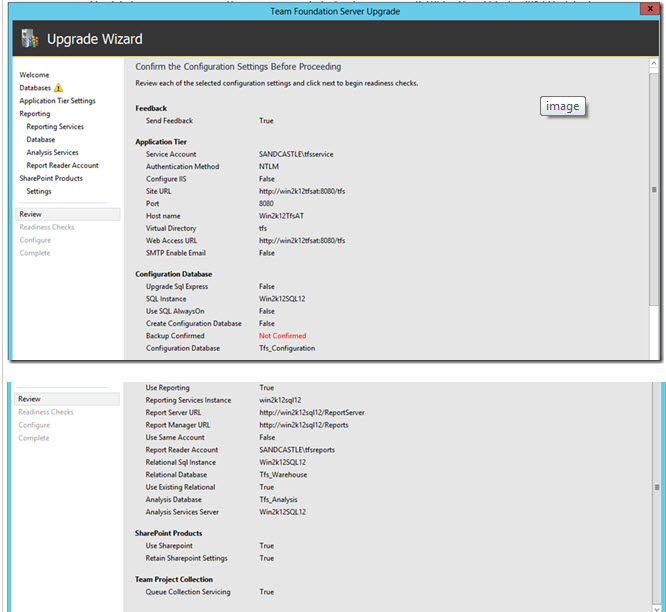
Task: Click Complete in the lower panel sidebar
Action: click(34, 438)
